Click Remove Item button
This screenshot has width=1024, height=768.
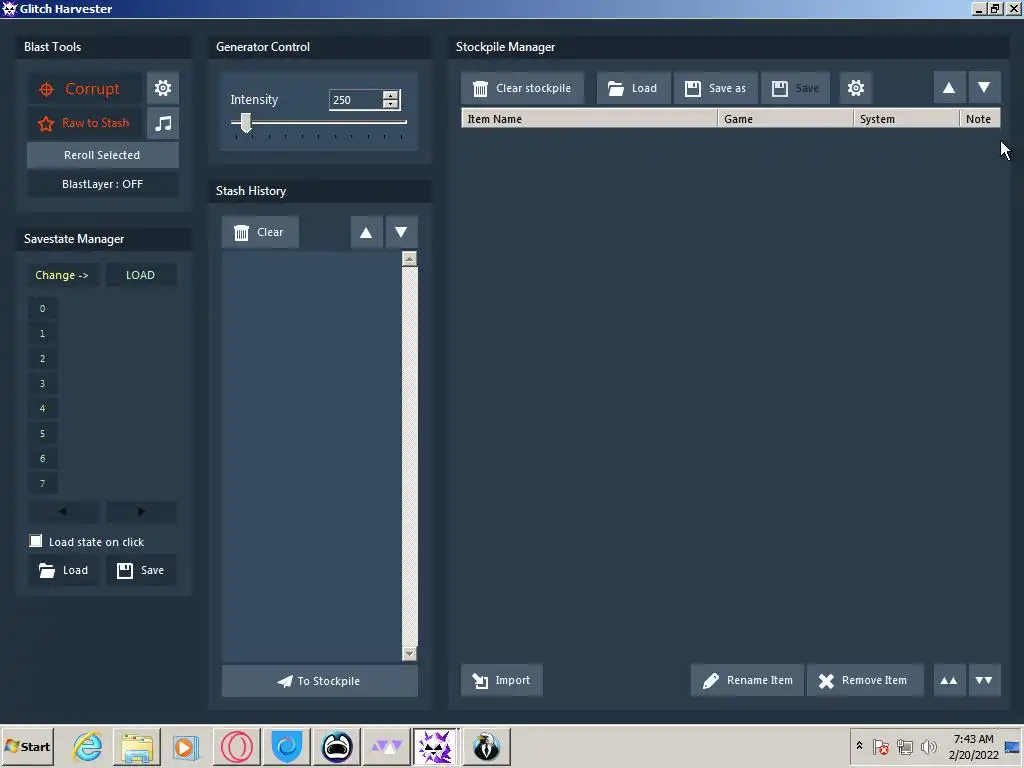[x=865, y=680]
